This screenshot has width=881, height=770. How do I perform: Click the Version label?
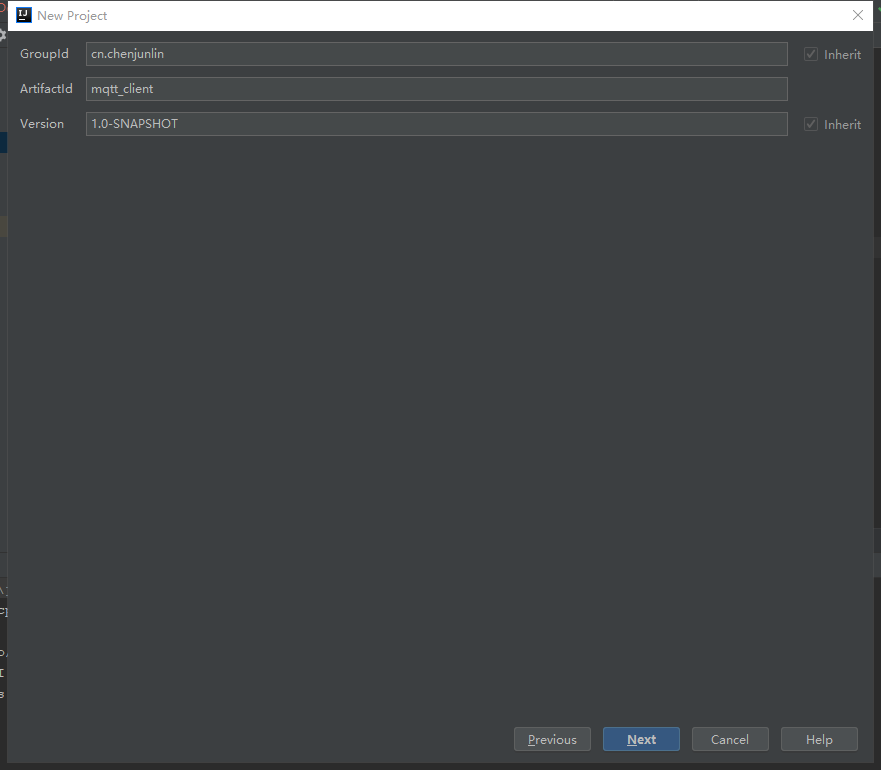point(42,124)
